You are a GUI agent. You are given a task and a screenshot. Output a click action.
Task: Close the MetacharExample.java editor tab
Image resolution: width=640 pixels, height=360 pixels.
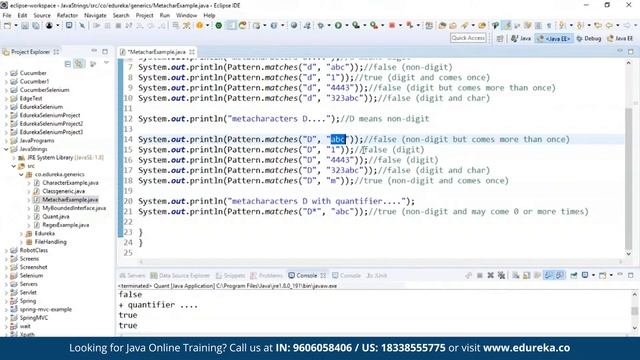[192, 52]
